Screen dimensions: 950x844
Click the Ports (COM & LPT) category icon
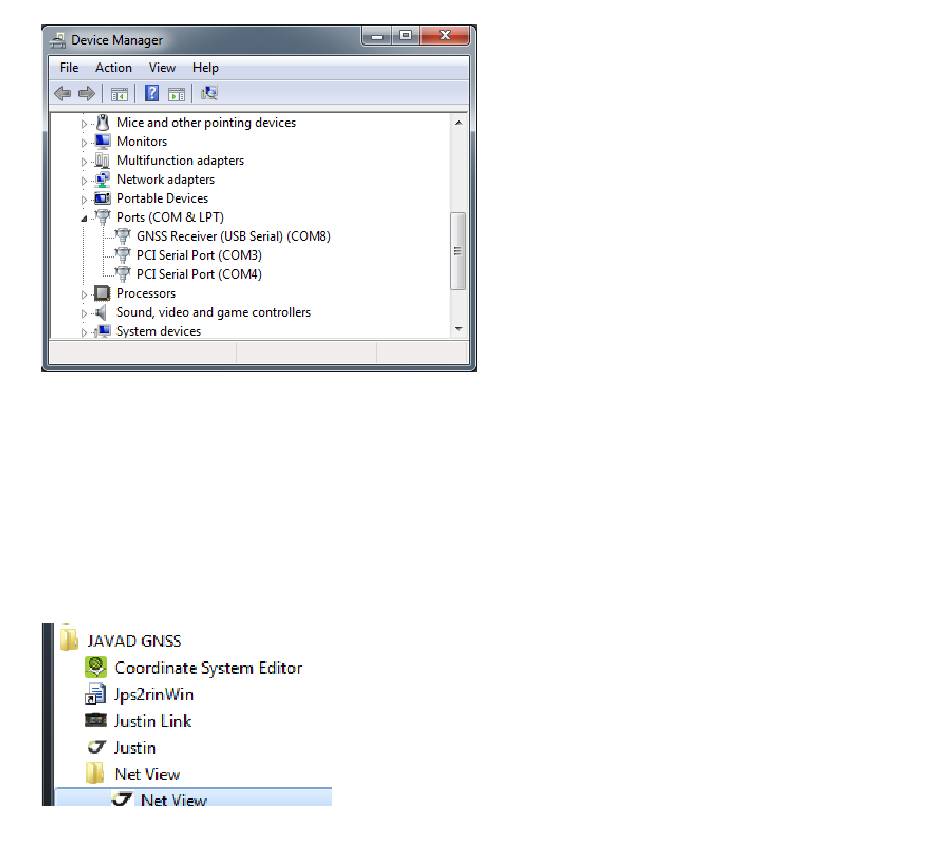point(103,217)
